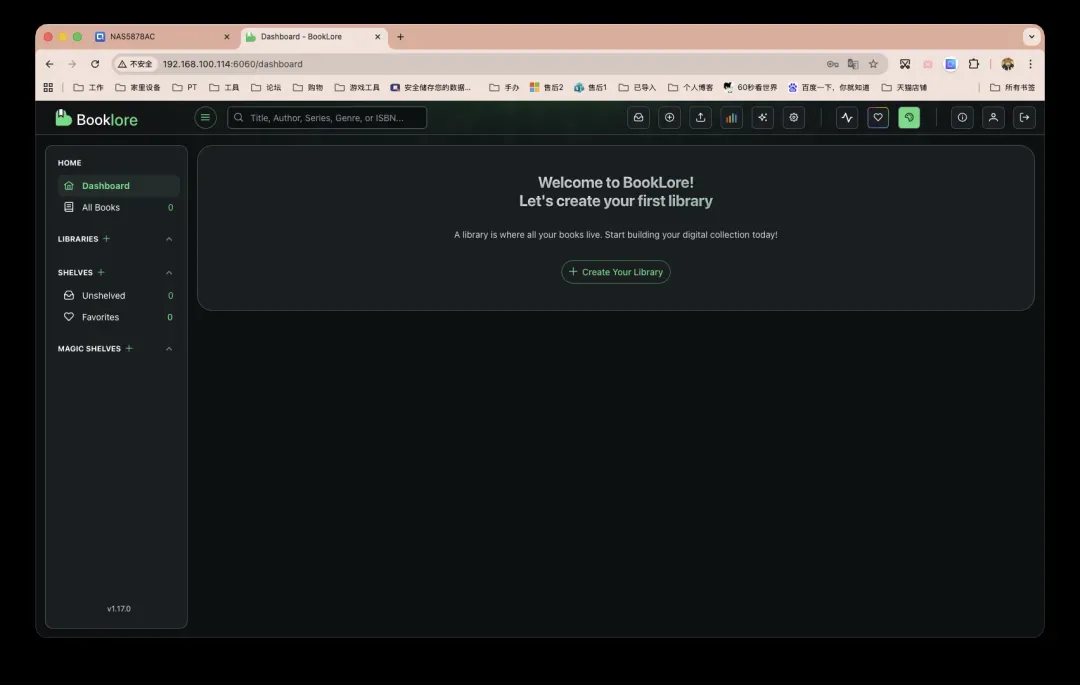Image resolution: width=1080 pixels, height=685 pixels.
Task: Open the 天猫店铺 bookmark folder
Action: coord(904,87)
